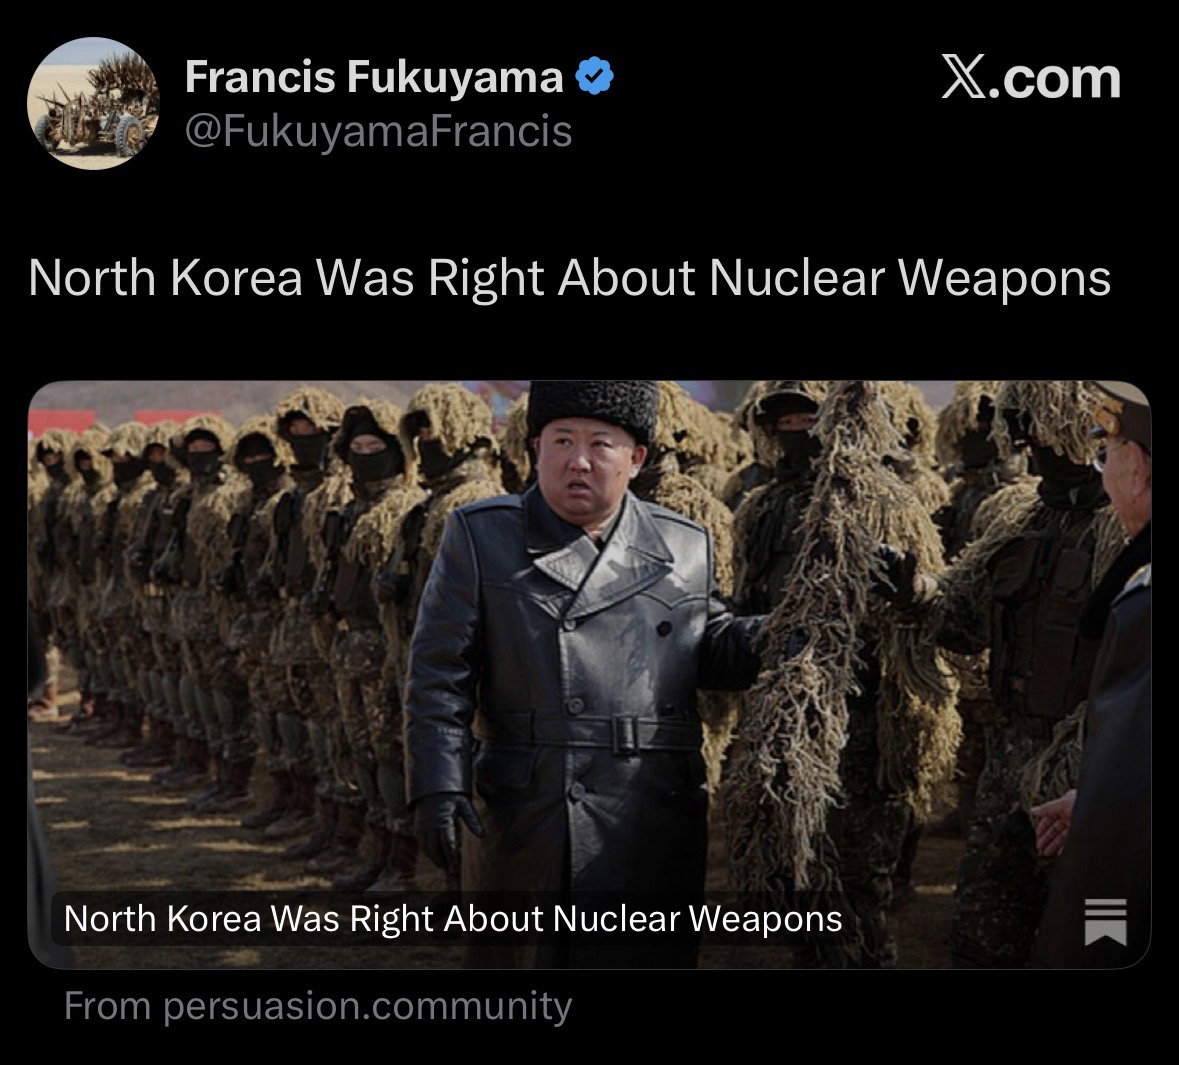The height and width of the screenshot is (1065, 1179).
Task: Click the persuasion.community domain text
Action: click(368, 1006)
